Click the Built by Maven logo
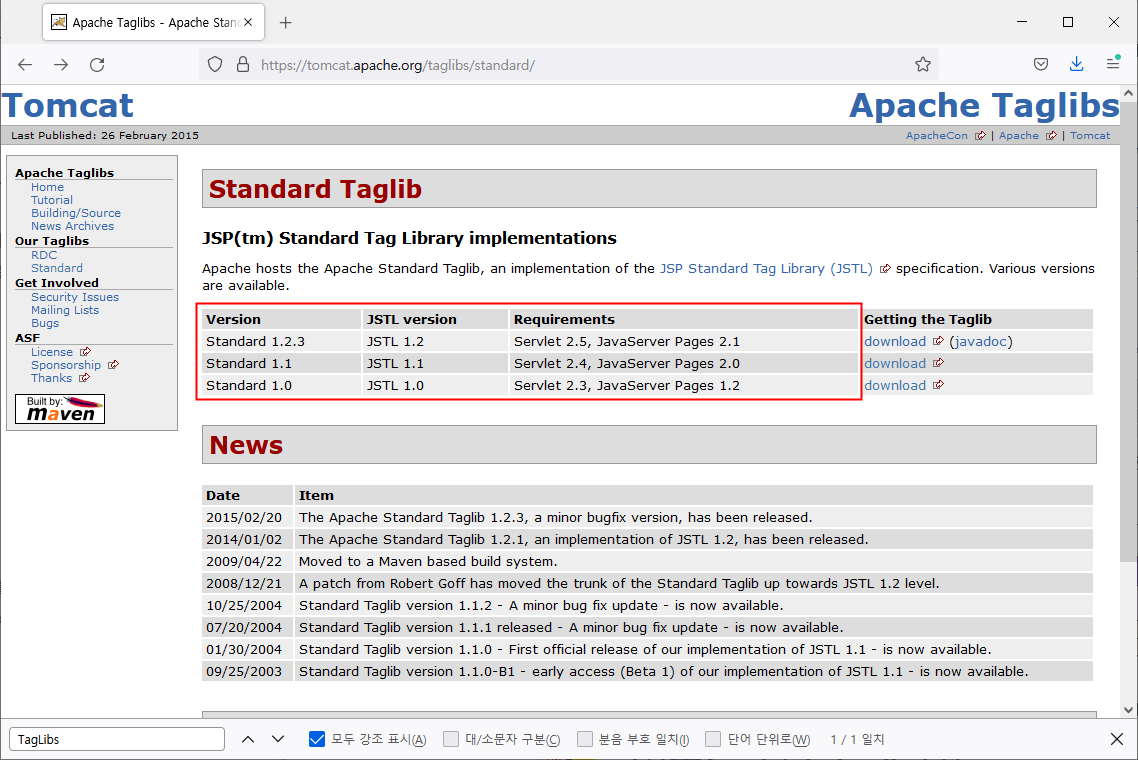The width and height of the screenshot is (1138, 760). (x=60, y=409)
